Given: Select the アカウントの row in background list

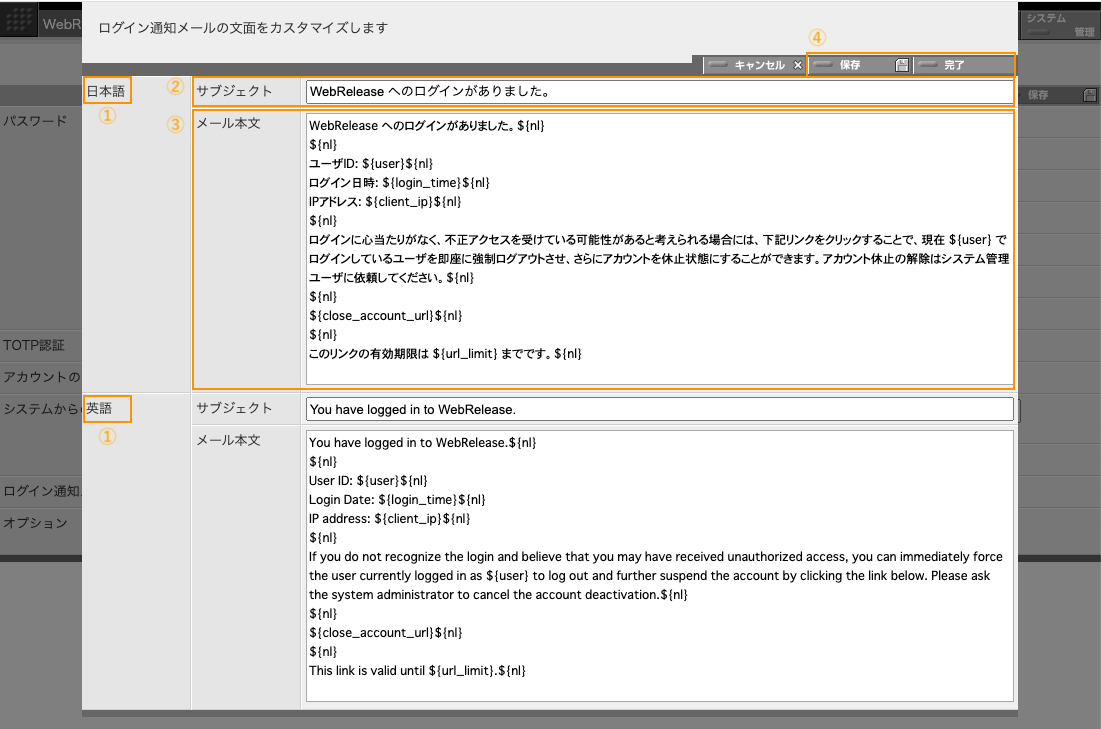Looking at the screenshot, I should pyautogui.click(x=41, y=377).
